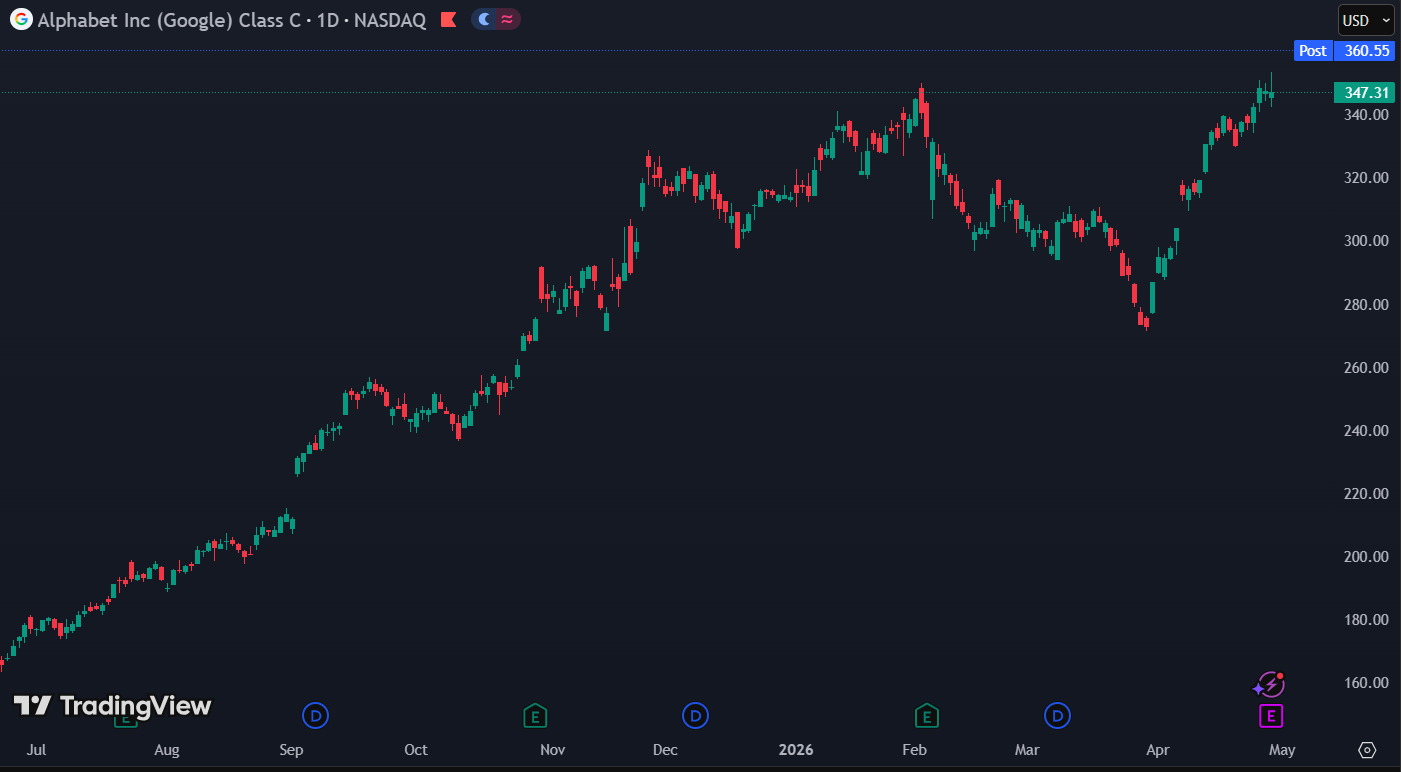Click the 320.00 price axis label
The height and width of the screenshot is (772, 1401).
coord(1366,178)
